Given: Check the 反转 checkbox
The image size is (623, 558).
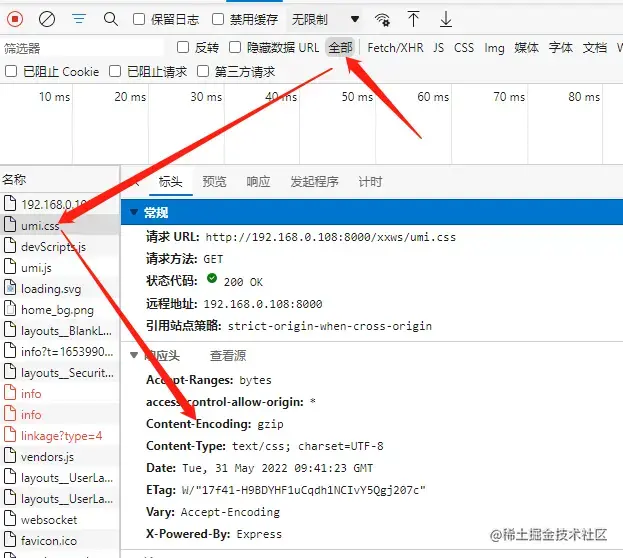Looking at the screenshot, I should pyautogui.click(x=183, y=47).
